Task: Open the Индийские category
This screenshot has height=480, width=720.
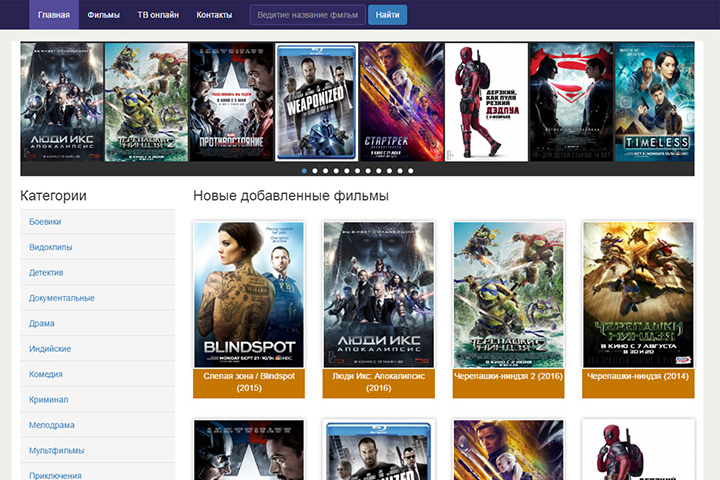Action: (98, 349)
